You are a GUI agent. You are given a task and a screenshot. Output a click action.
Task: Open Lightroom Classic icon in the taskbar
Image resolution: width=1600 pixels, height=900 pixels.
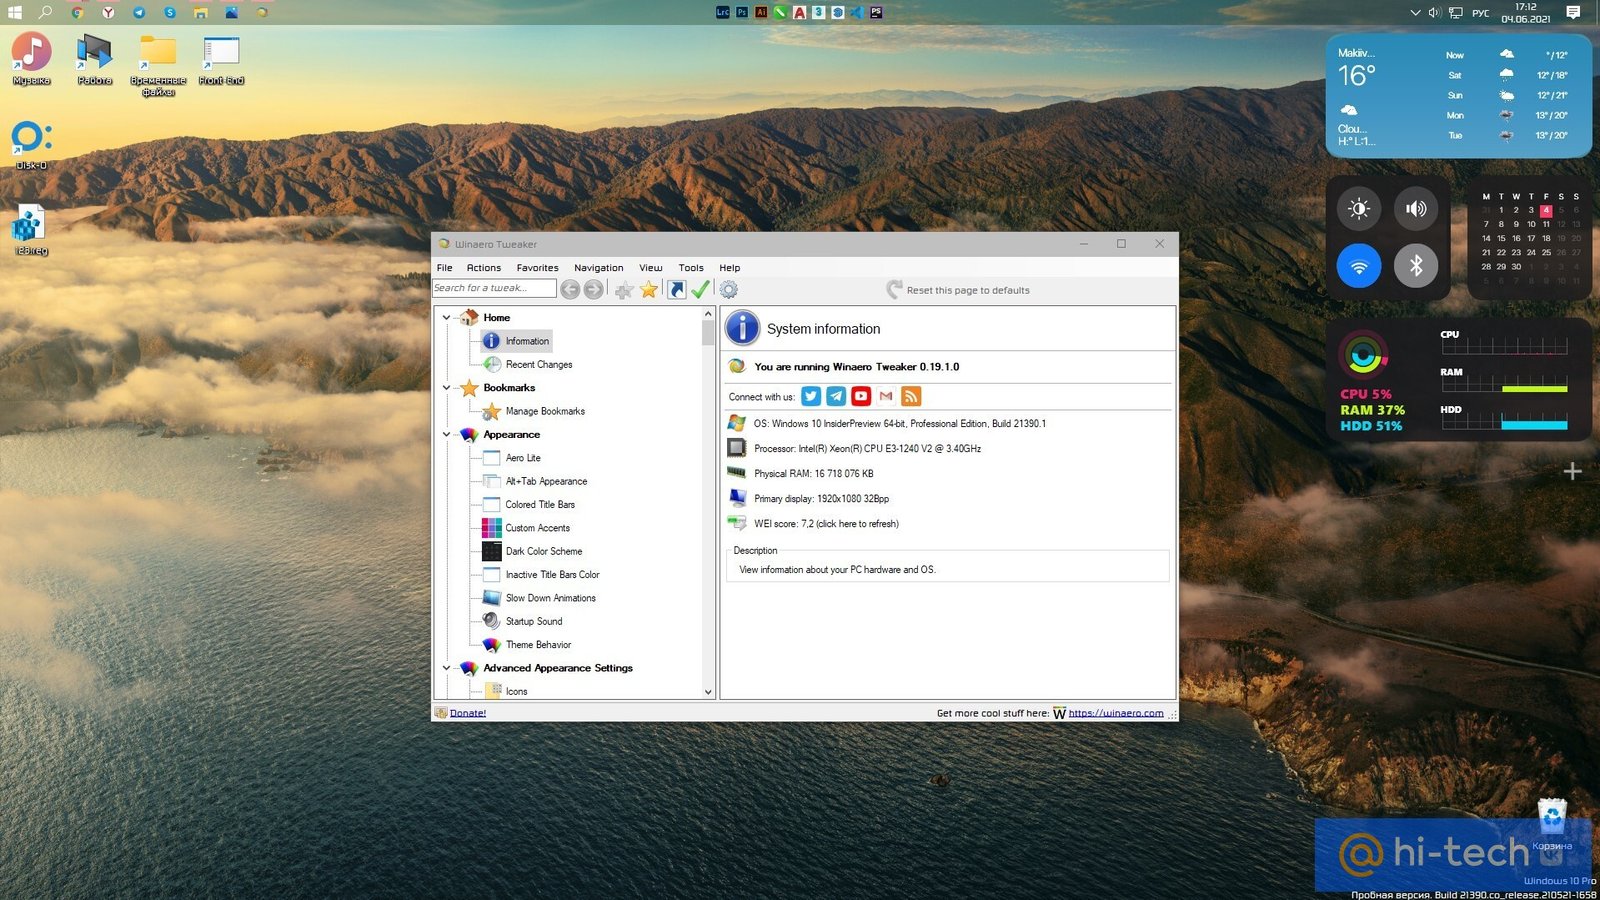coord(723,12)
